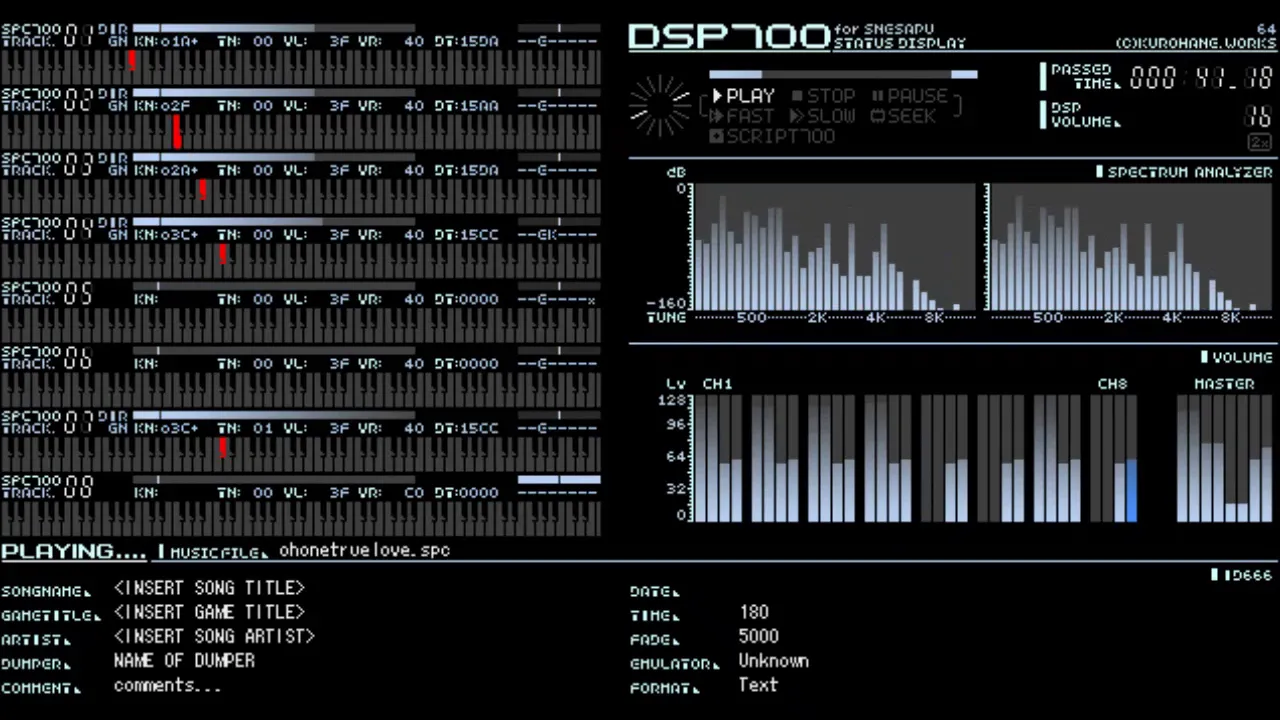Viewport: 1280px width, 720px height.
Task: Click the DSP VOLUME value readout
Action: [x=1258, y=116]
